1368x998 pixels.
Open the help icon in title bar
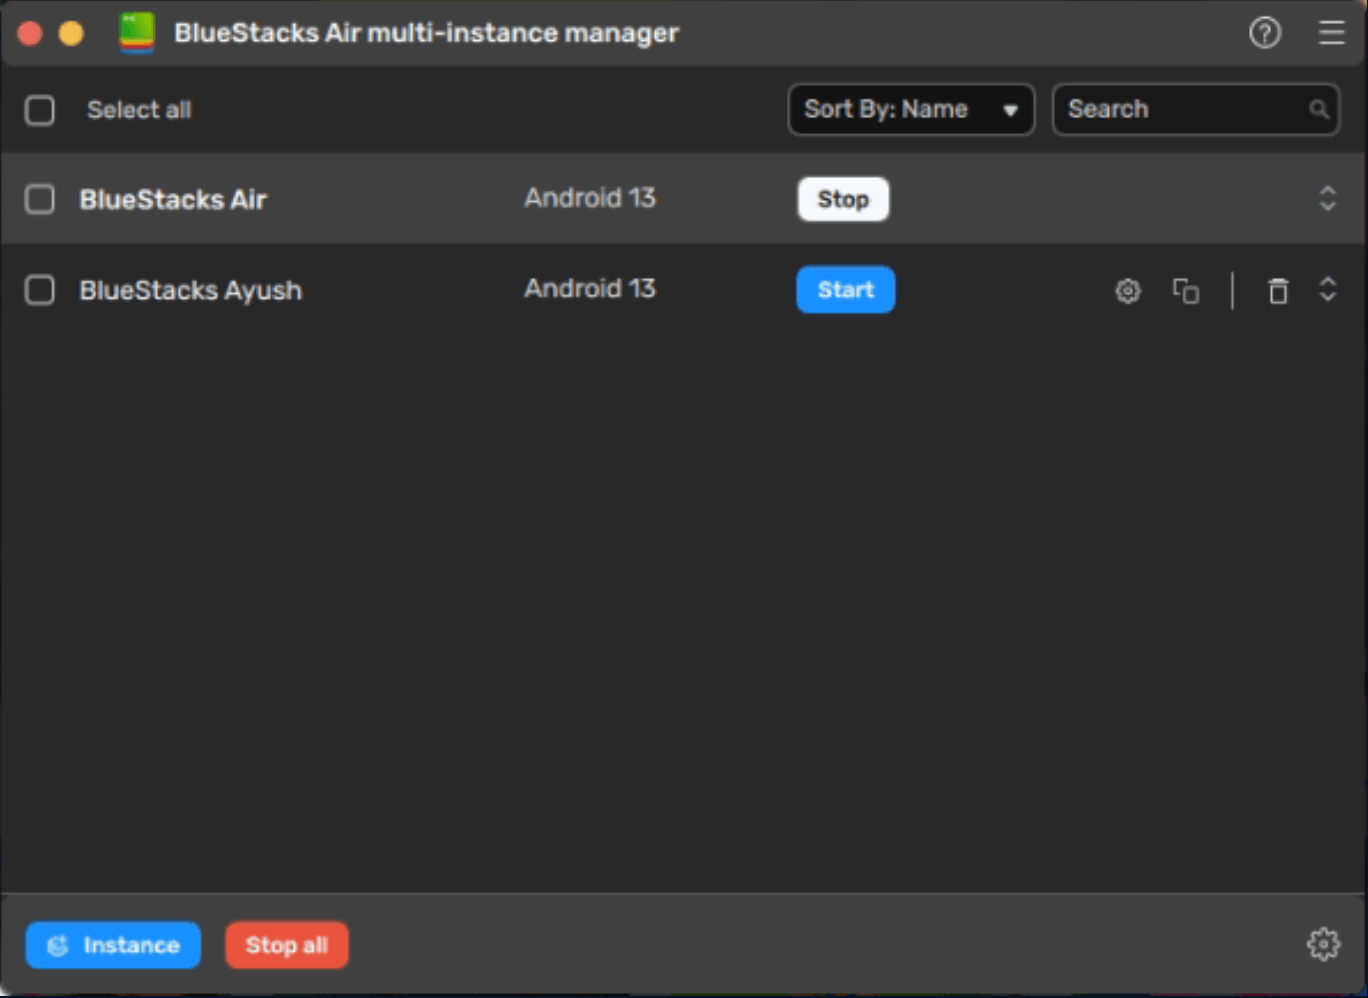click(1264, 33)
